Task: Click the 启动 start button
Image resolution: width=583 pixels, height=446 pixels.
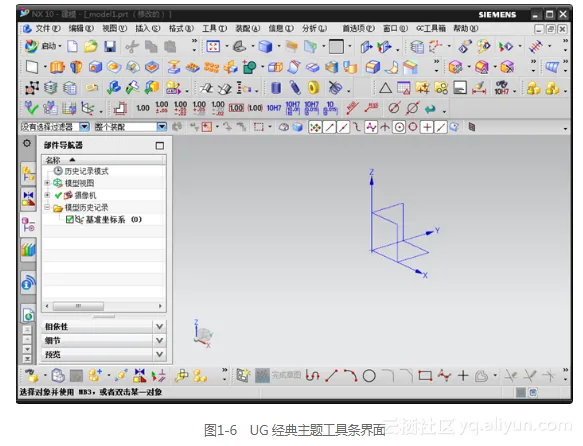Action: click(x=41, y=46)
